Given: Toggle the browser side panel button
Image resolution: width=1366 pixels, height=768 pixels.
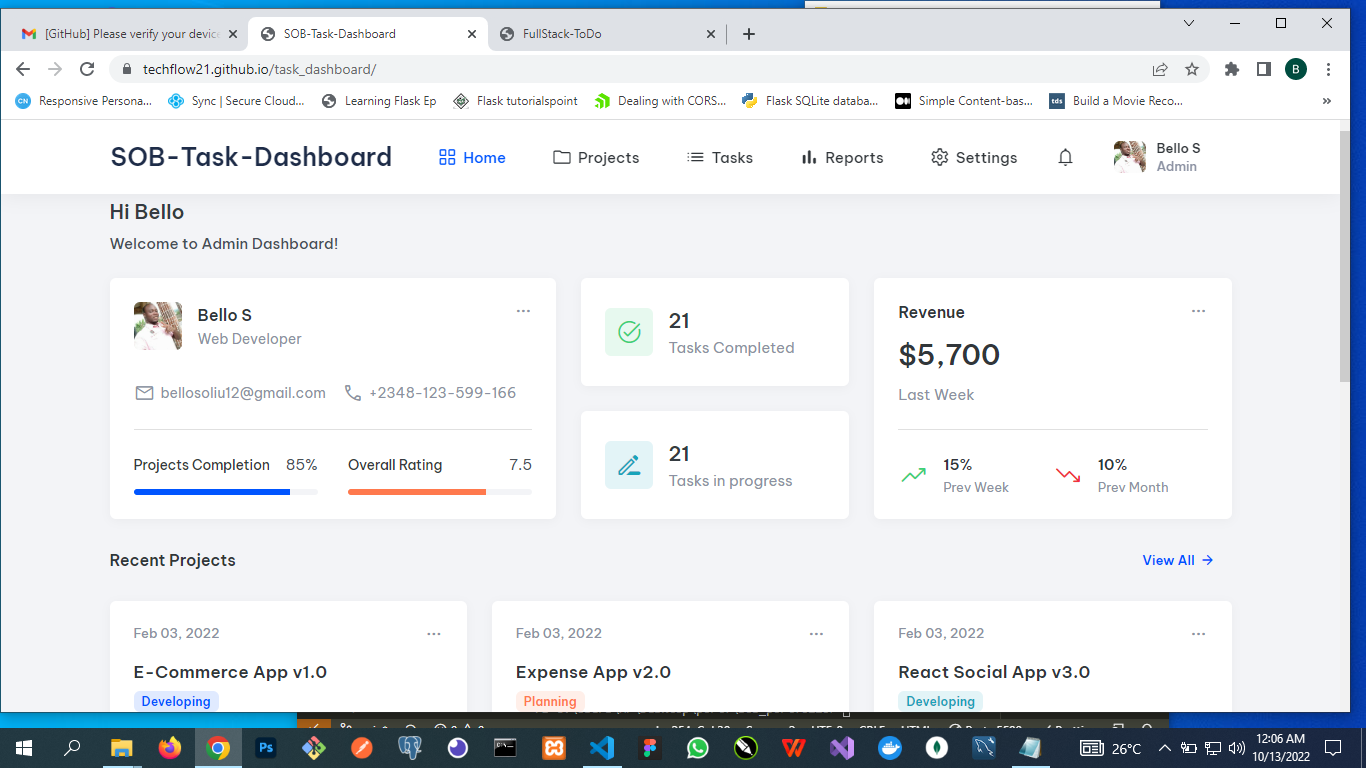Looking at the screenshot, I should pos(1264,69).
